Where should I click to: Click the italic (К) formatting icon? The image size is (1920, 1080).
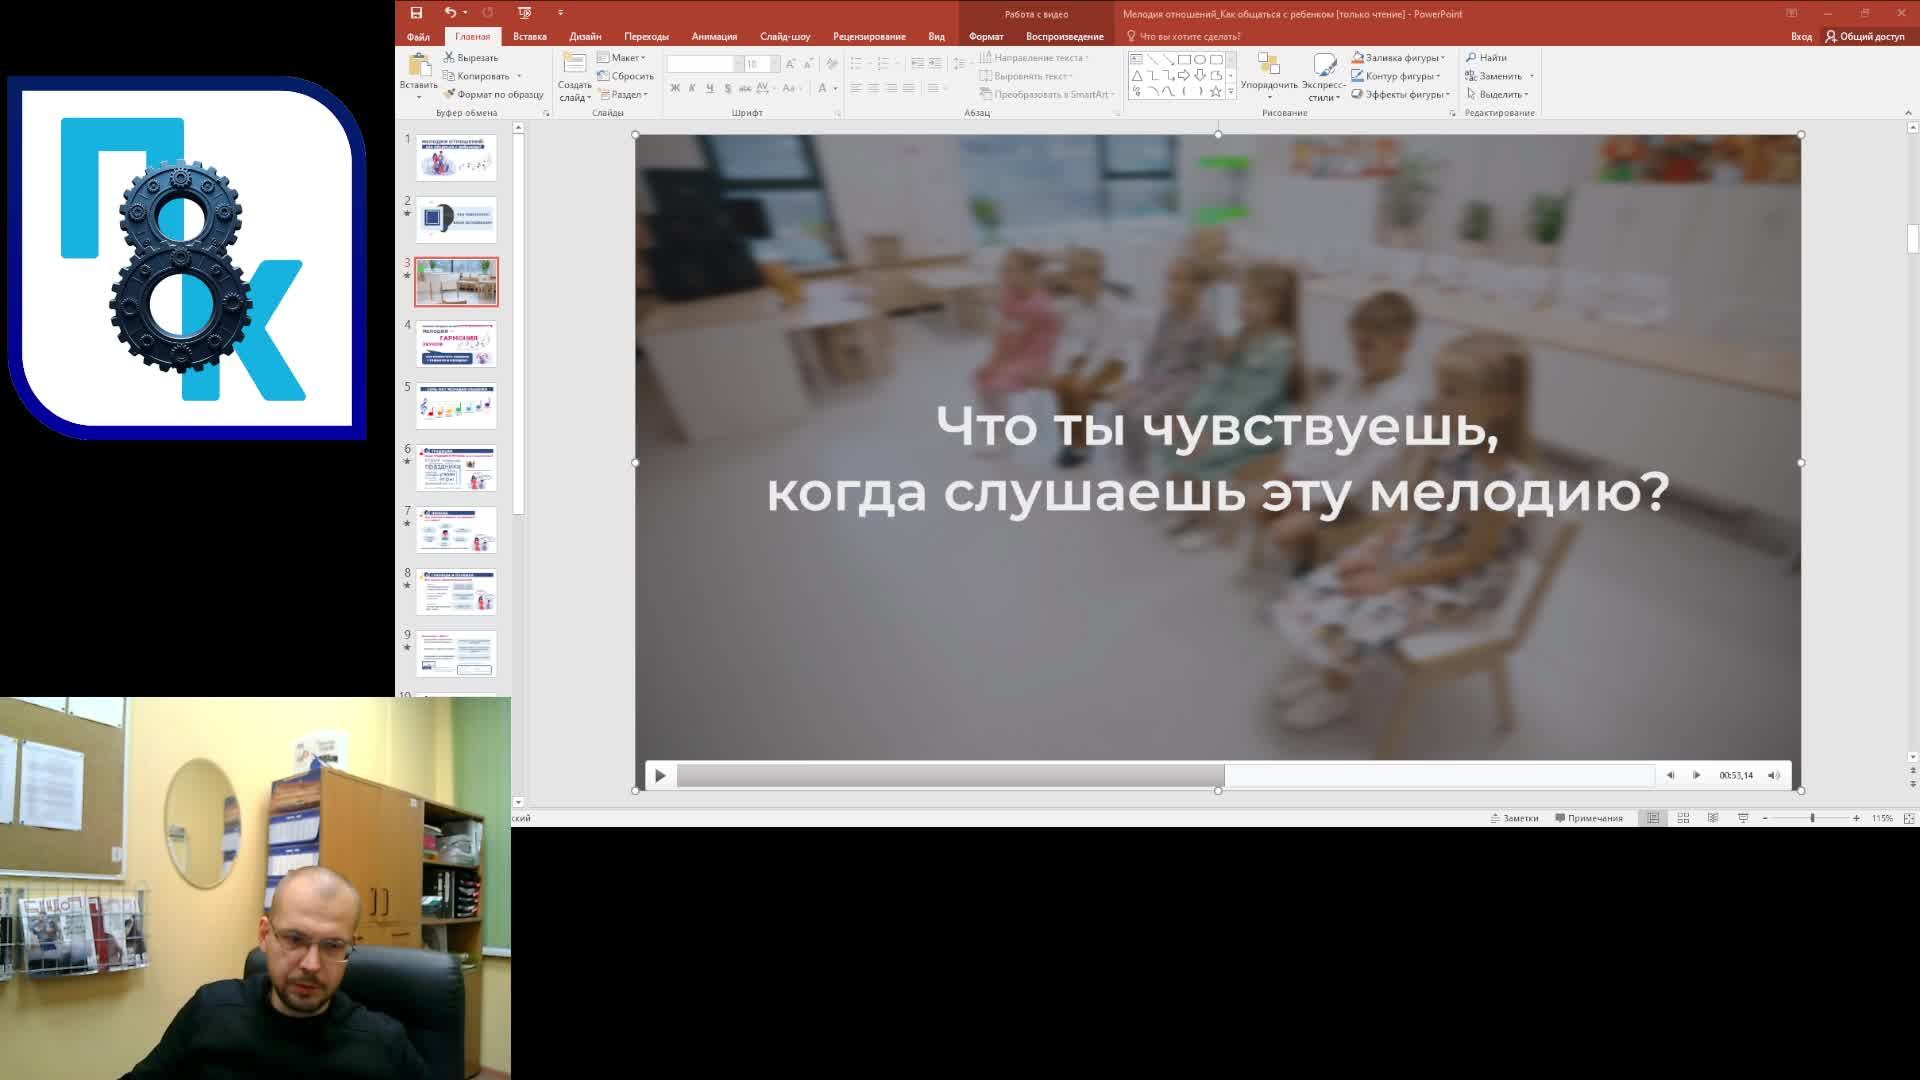(x=690, y=88)
